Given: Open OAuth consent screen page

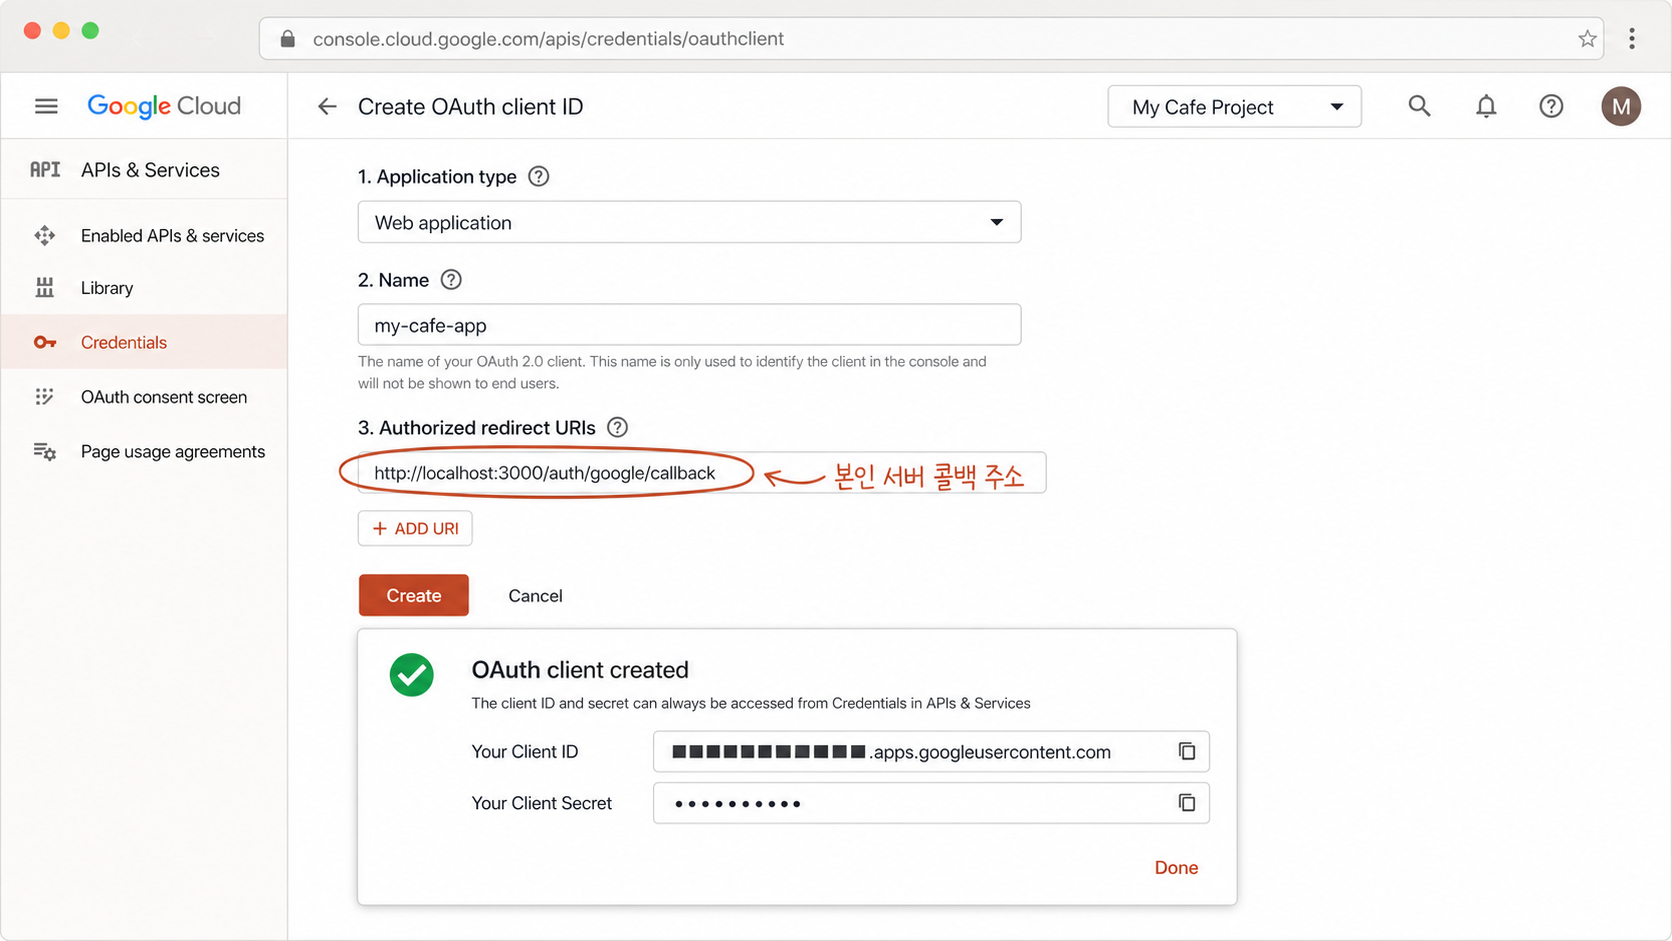Looking at the screenshot, I should 144,397.
